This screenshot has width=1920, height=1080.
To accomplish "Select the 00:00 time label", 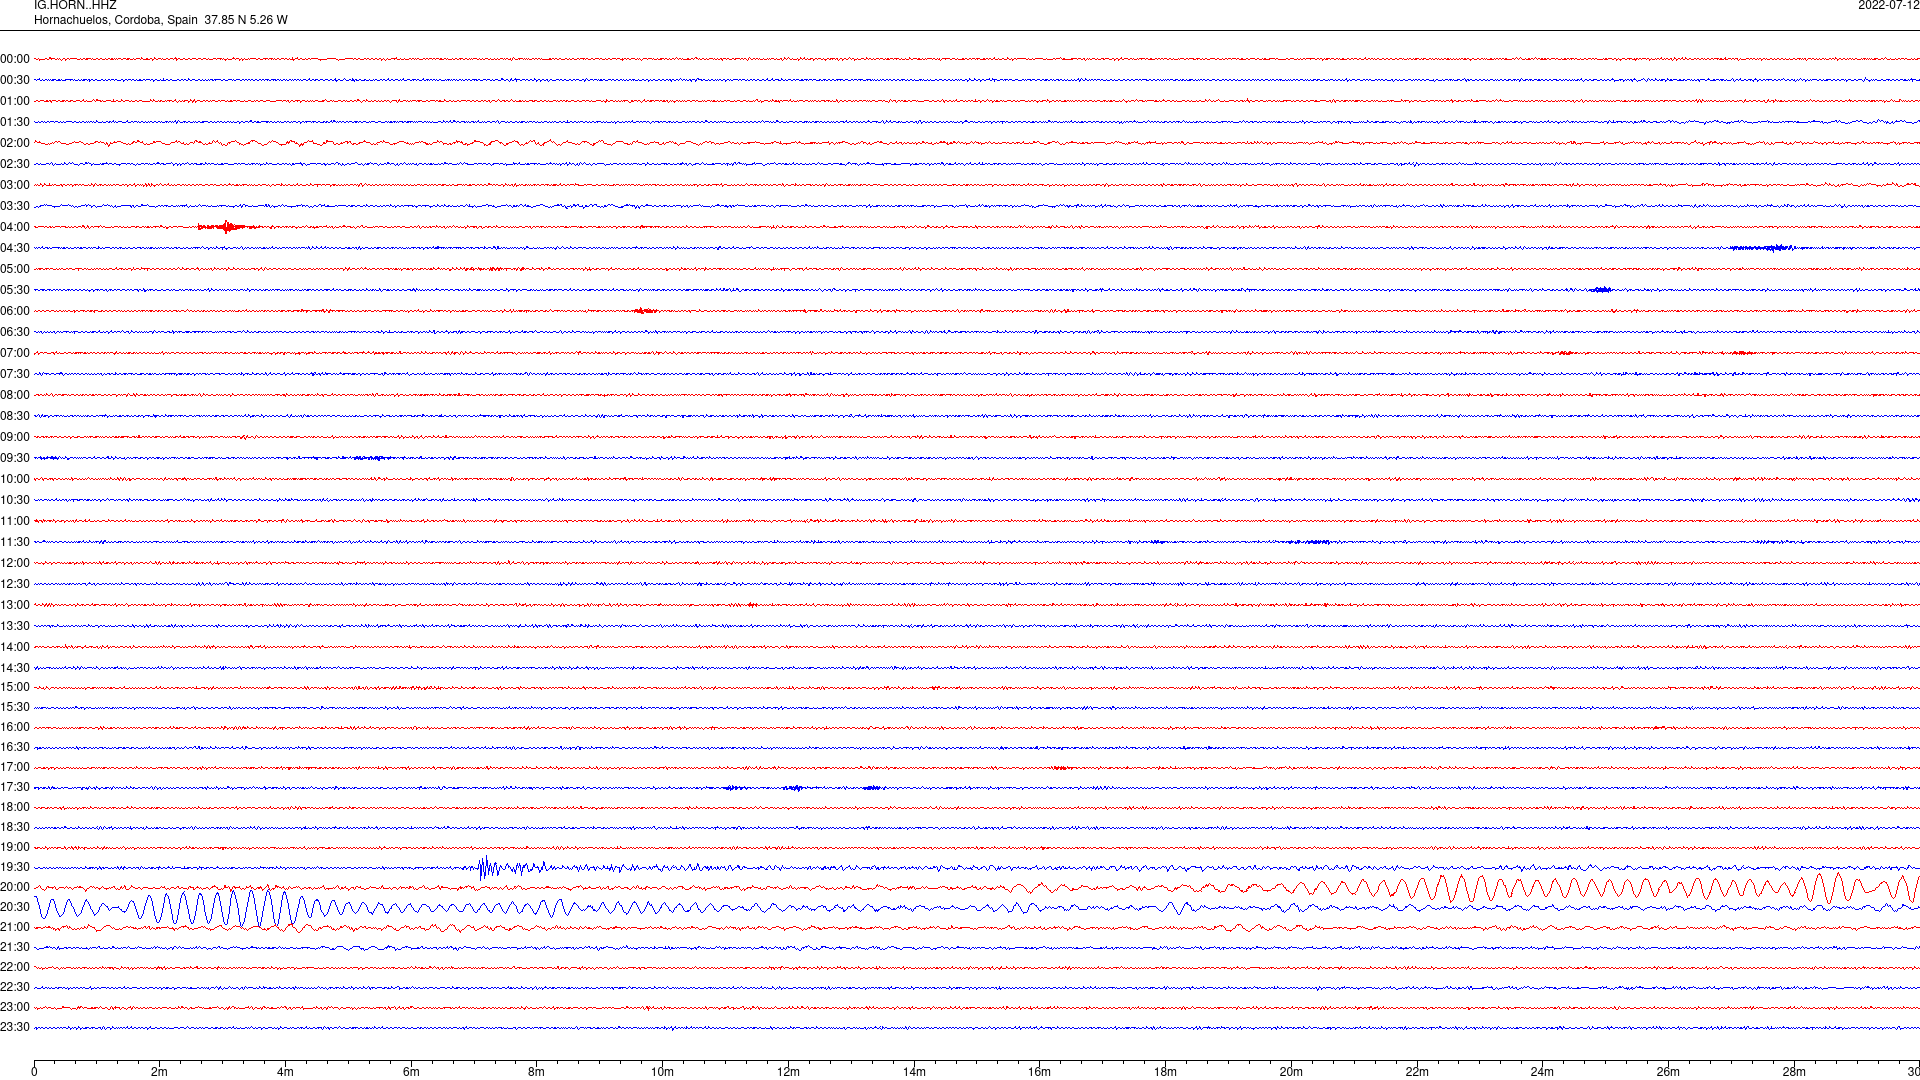I will point(15,59).
